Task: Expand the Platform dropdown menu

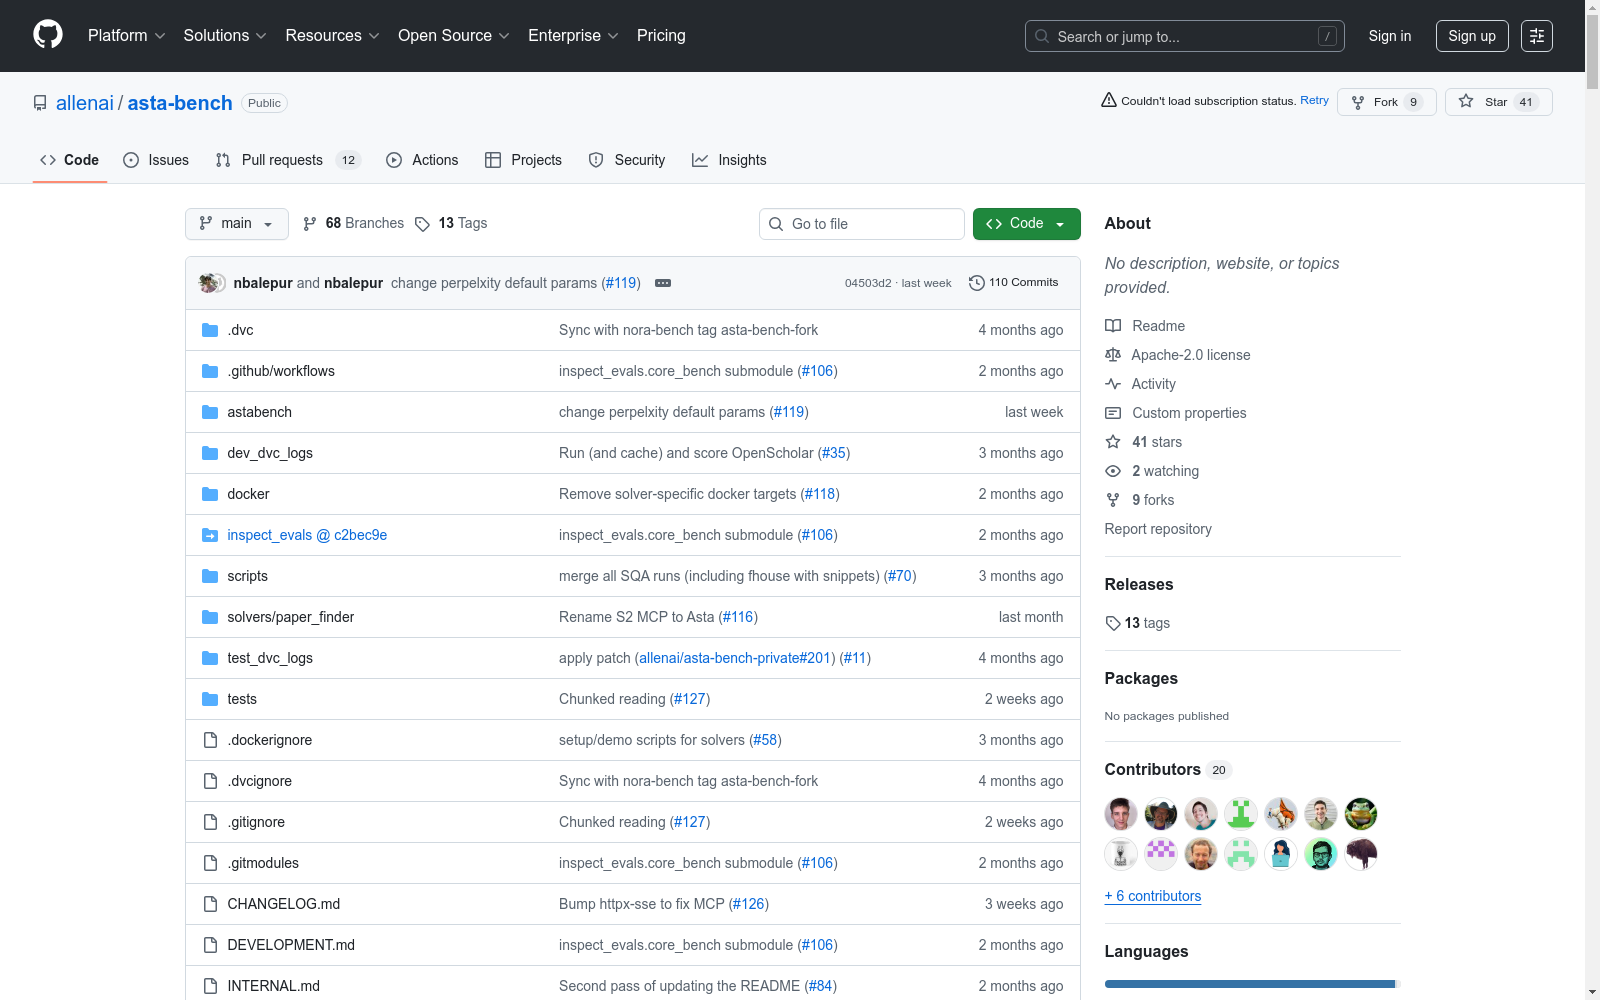Action: 127,36
